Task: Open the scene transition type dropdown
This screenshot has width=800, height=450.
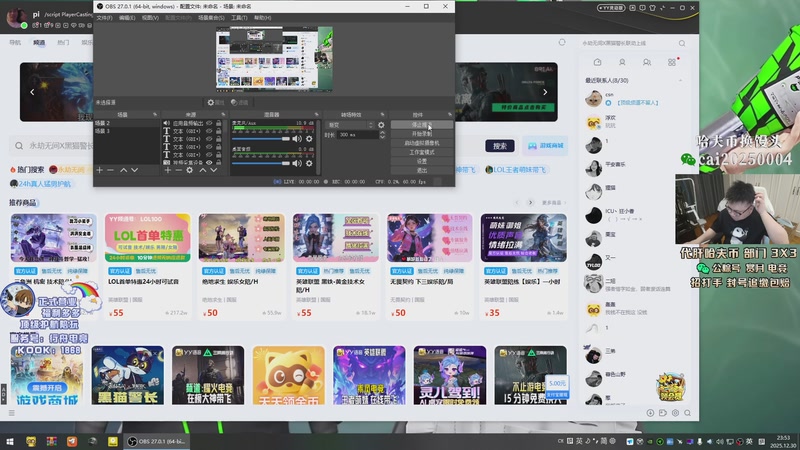Action: pos(351,125)
